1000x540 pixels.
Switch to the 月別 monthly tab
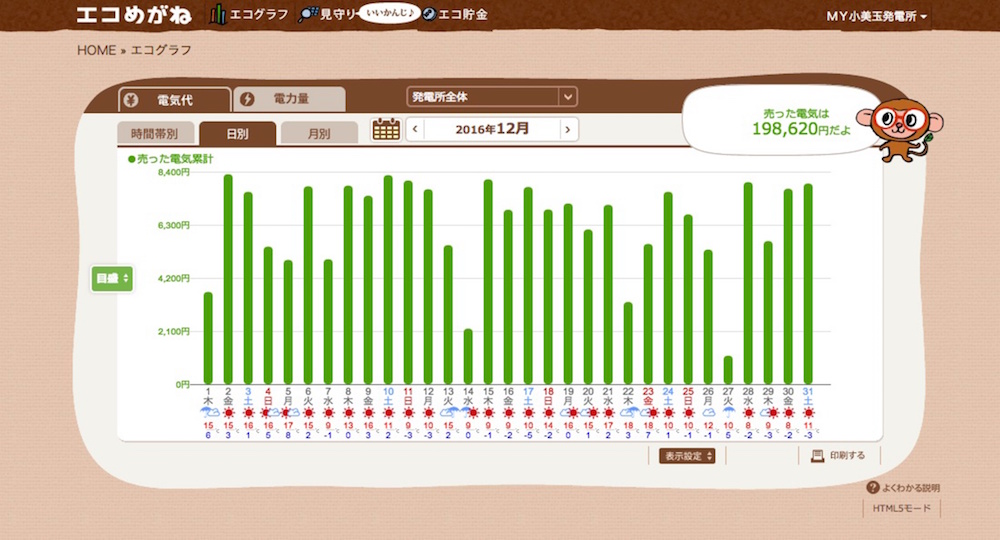(319, 133)
